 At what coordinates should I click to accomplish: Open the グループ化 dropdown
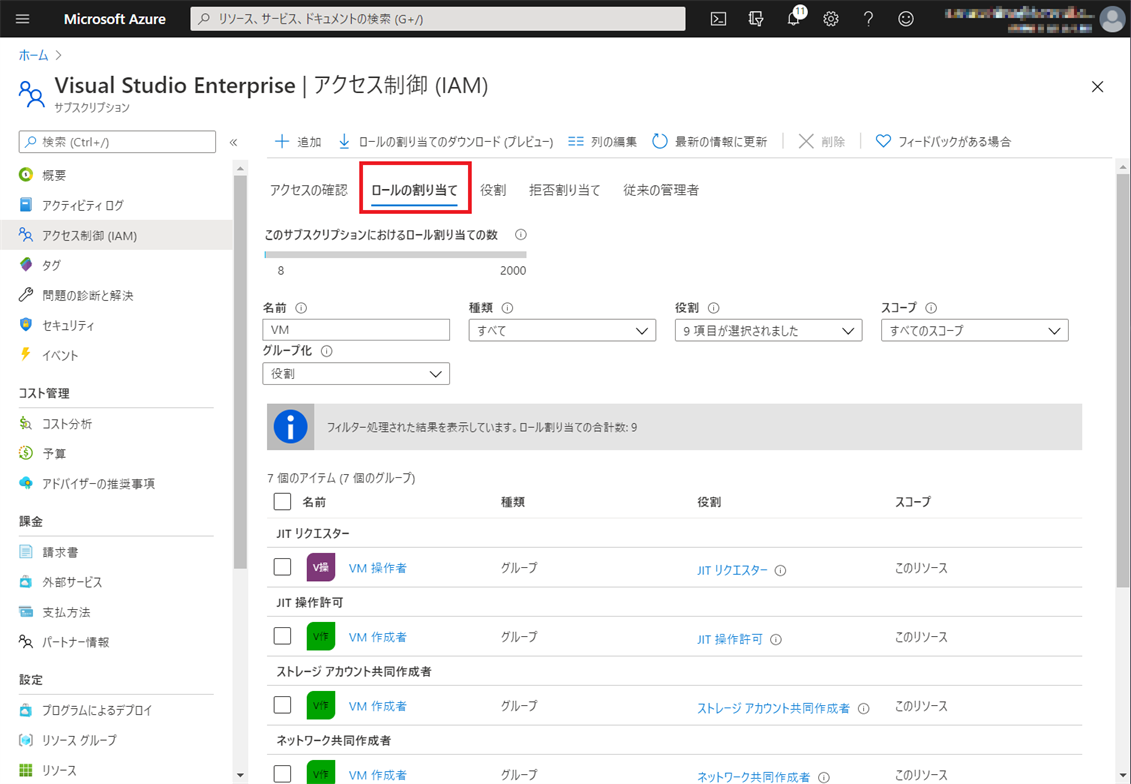(x=356, y=374)
